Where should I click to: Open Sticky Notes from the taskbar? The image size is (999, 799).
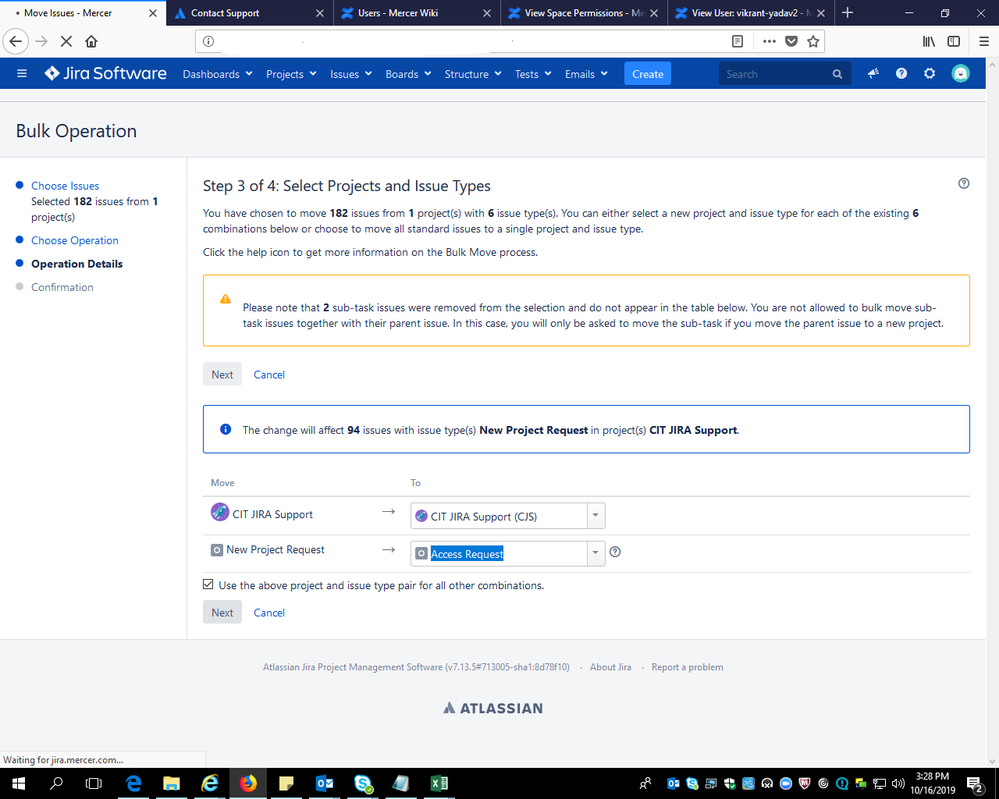286,783
